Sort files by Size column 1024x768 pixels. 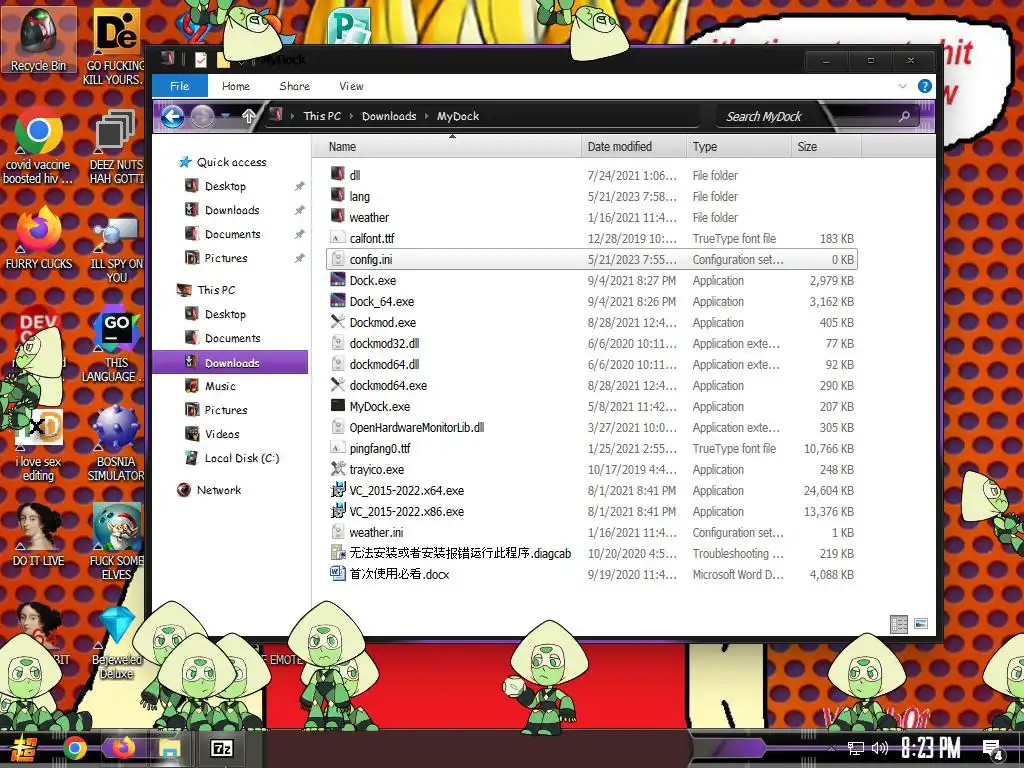coord(825,147)
